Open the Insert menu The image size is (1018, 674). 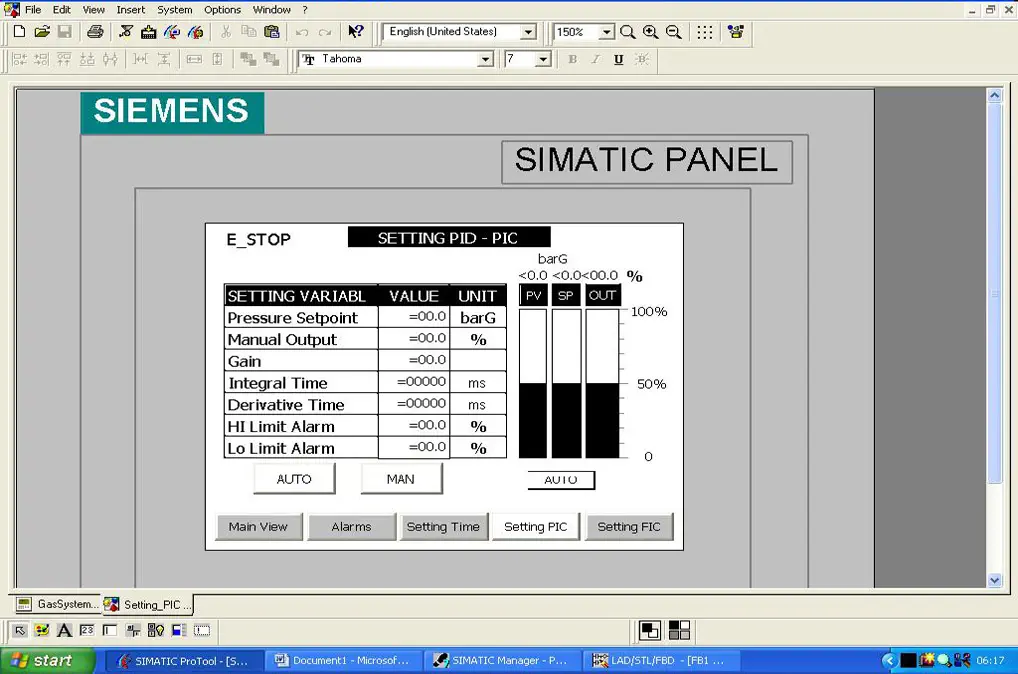click(x=131, y=10)
